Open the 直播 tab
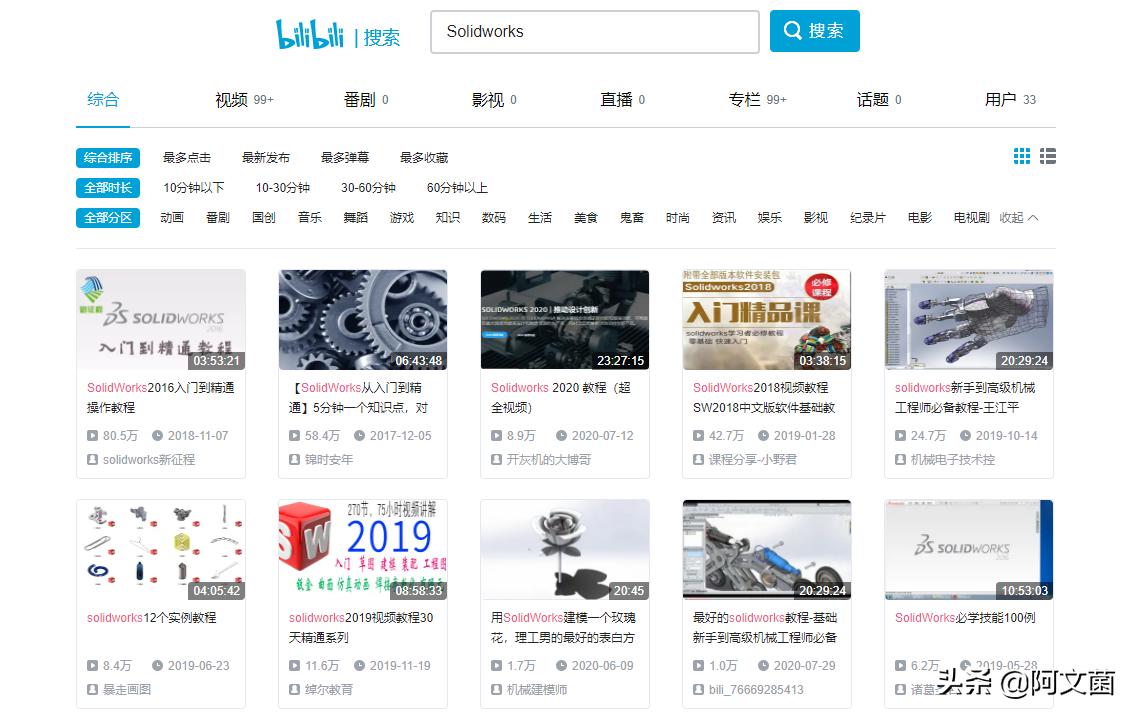This screenshot has width=1136, height=717. coord(616,100)
